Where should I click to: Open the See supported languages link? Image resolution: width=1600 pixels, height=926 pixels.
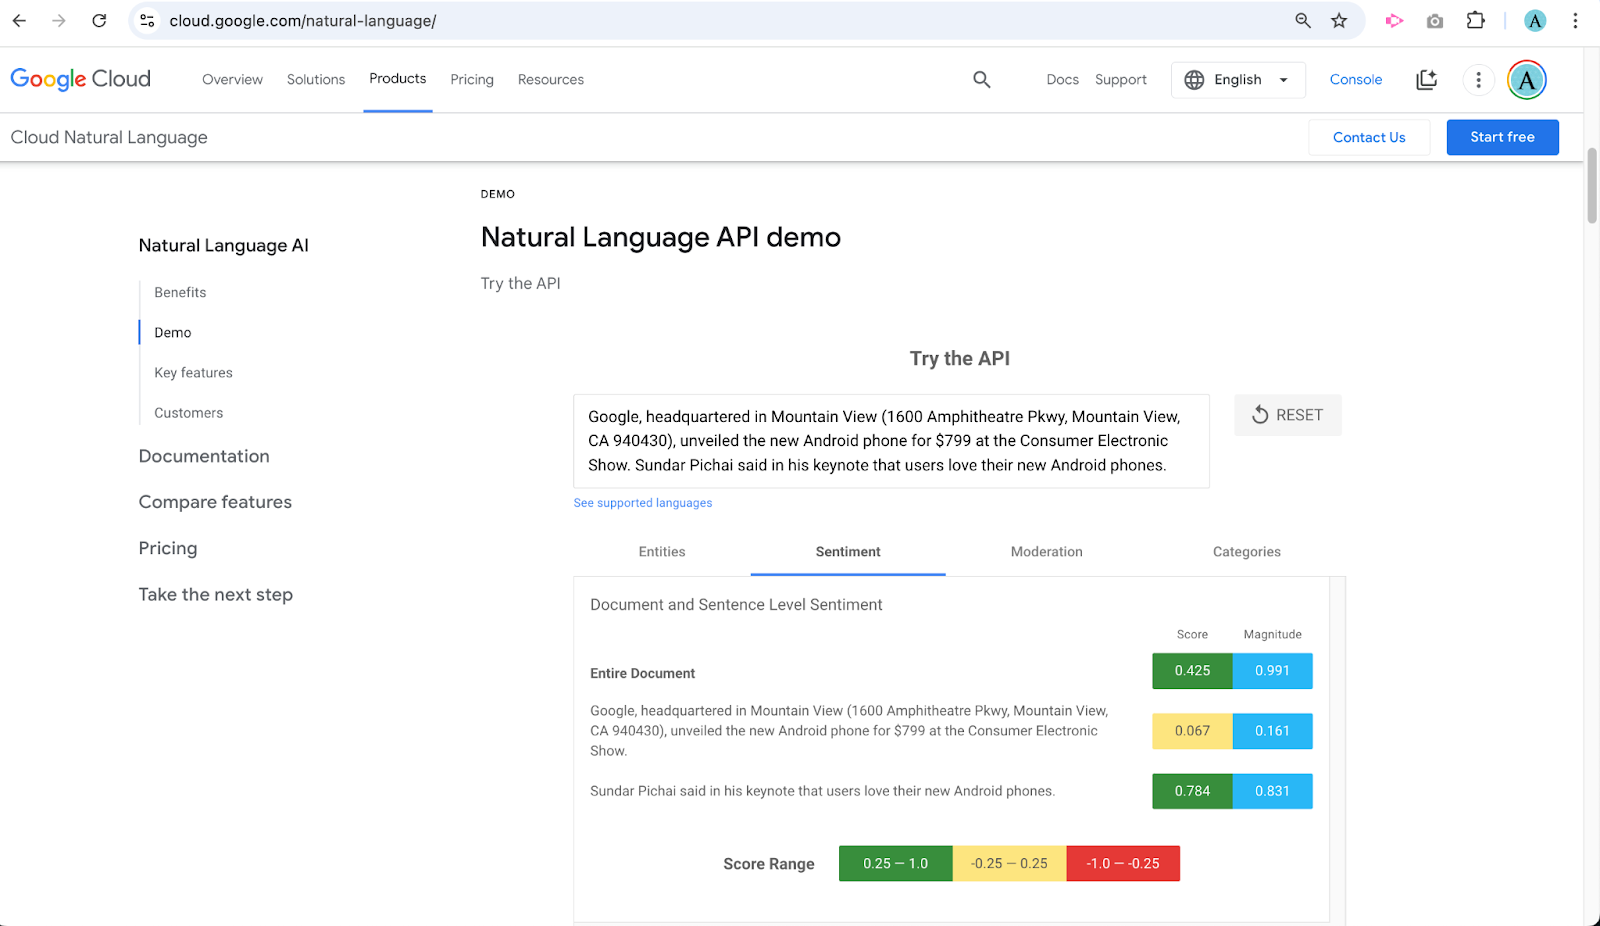tap(643, 503)
